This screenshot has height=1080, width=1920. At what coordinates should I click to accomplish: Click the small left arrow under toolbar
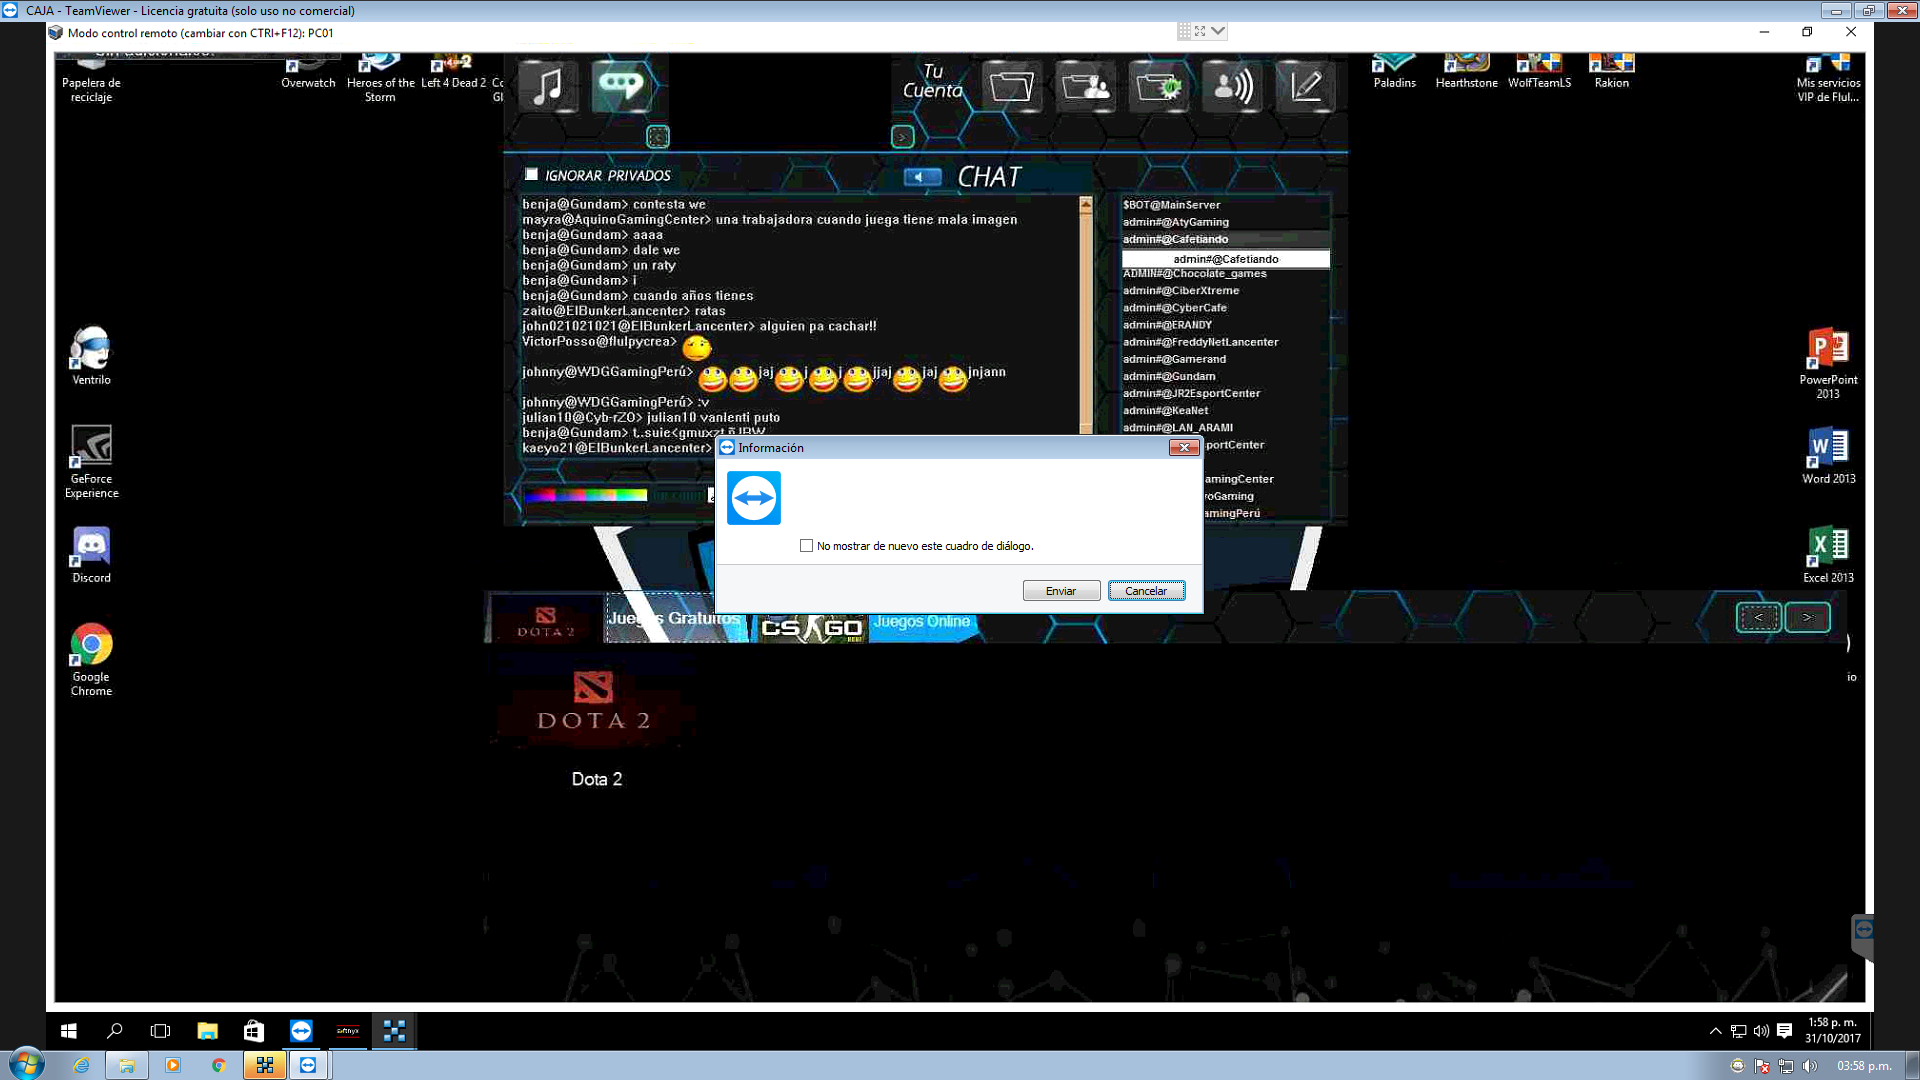(x=657, y=137)
